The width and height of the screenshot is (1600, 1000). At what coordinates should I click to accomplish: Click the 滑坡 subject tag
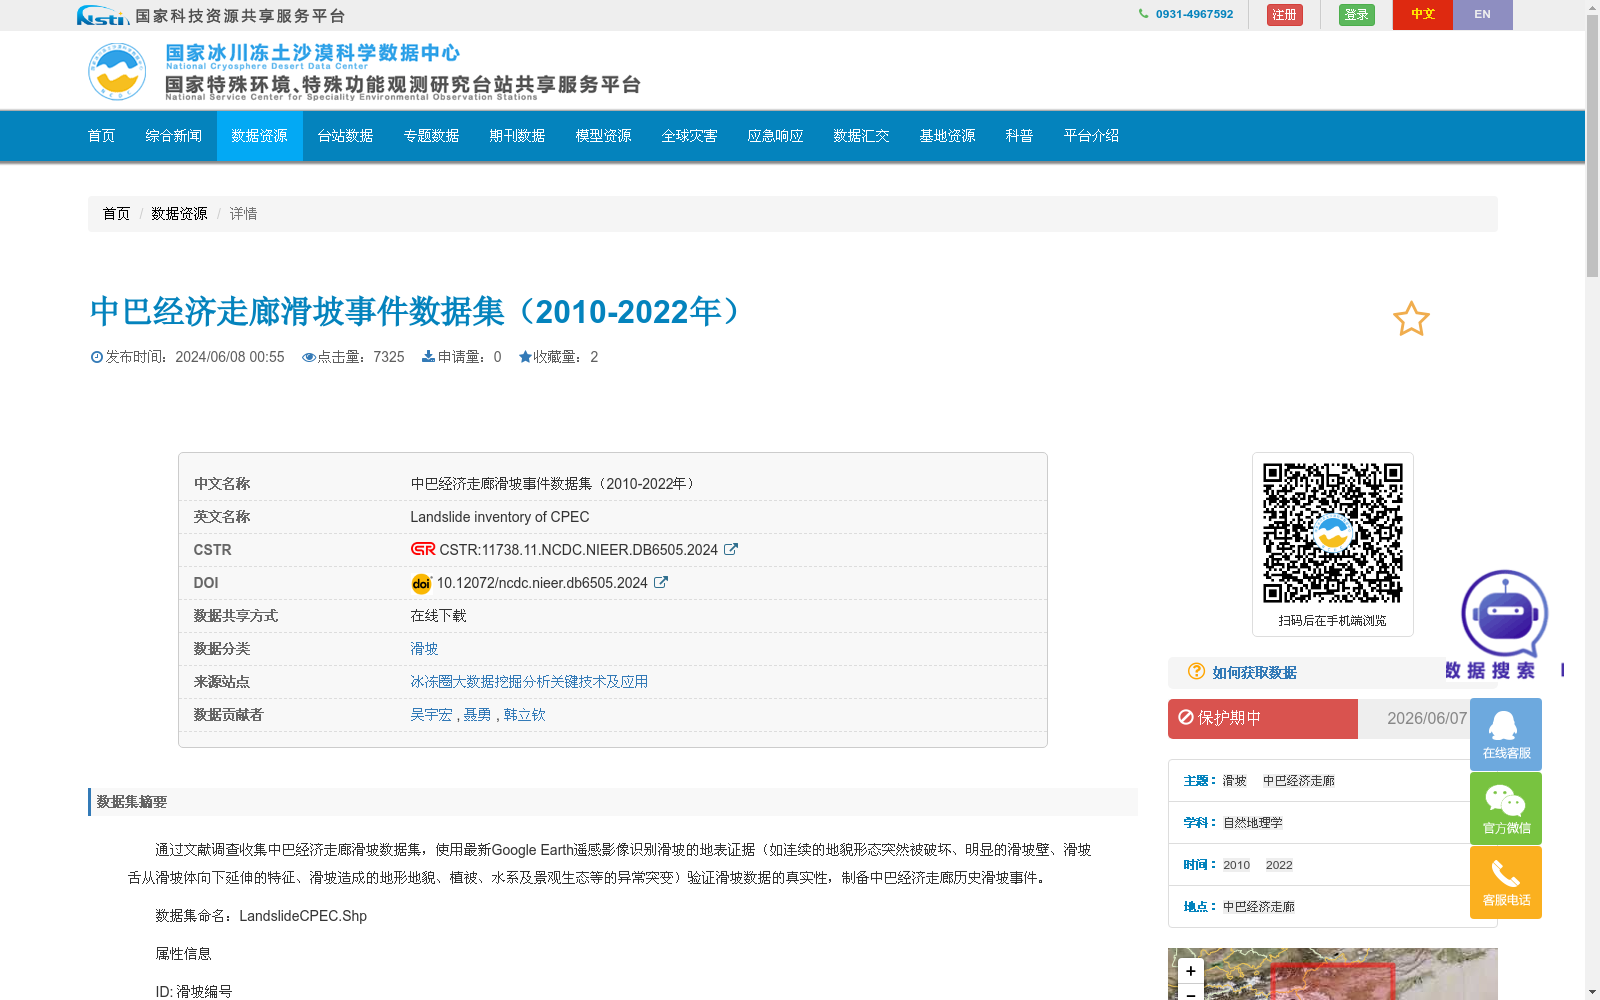pyautogui.click(x=1235, y=781)
